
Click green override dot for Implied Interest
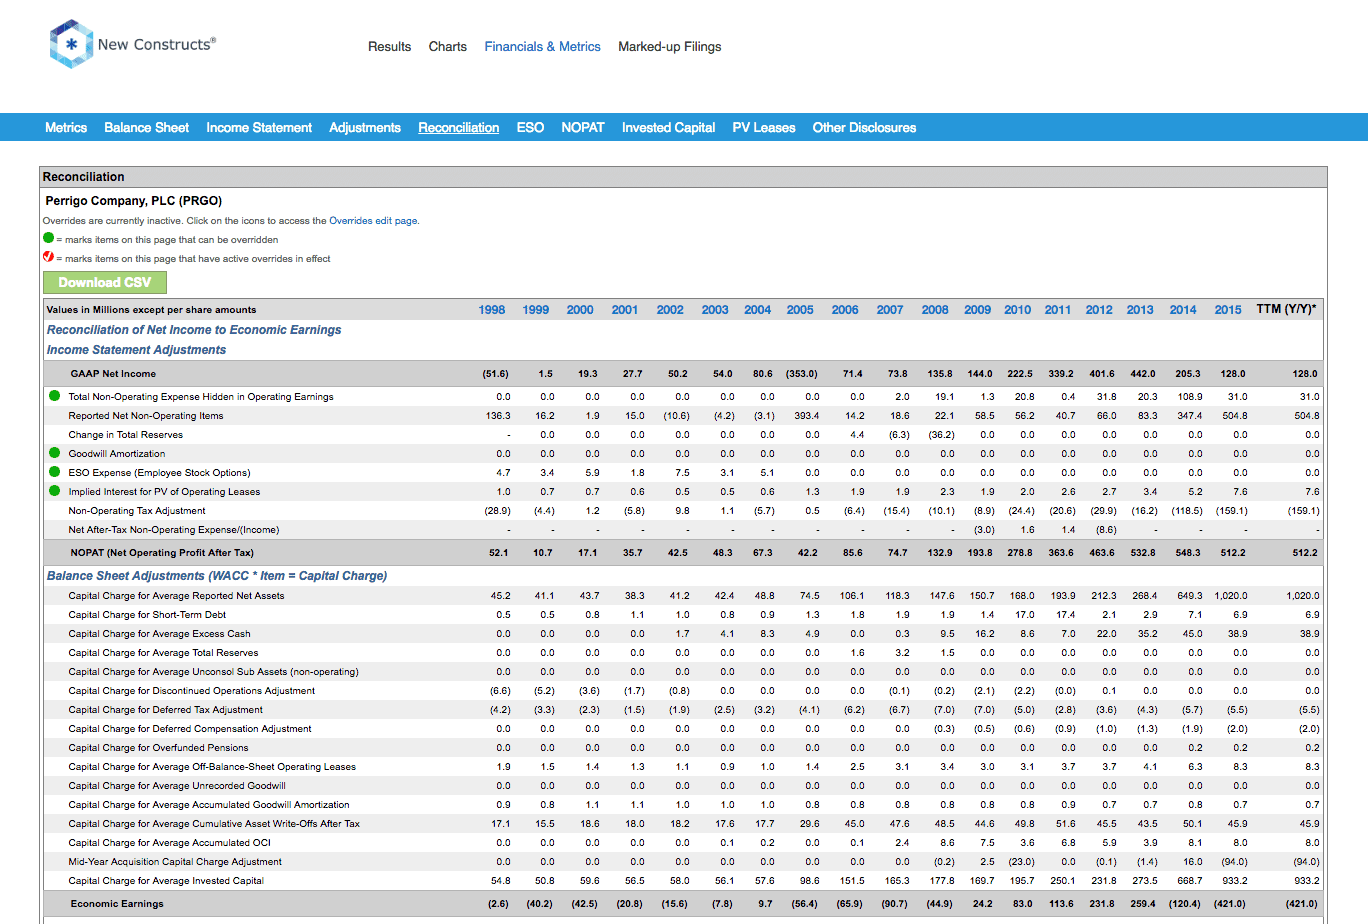click(x=55, y=491)
